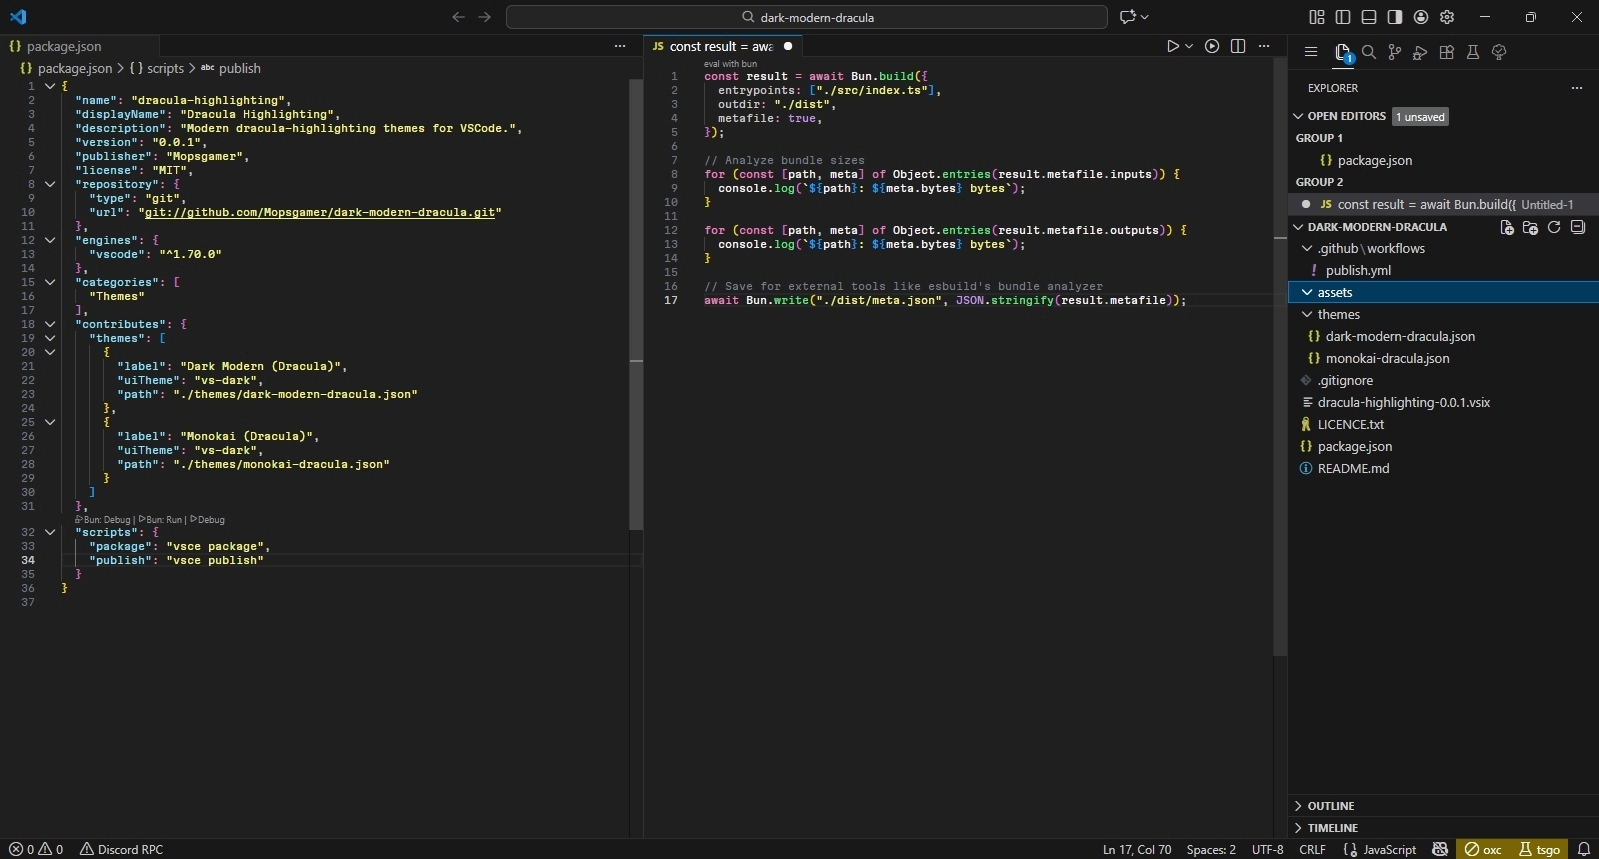Image resolution: width=1599 pixels, height=859 pixels.
Task: Click the tsgo status bar item
Action: point(1540,849)
